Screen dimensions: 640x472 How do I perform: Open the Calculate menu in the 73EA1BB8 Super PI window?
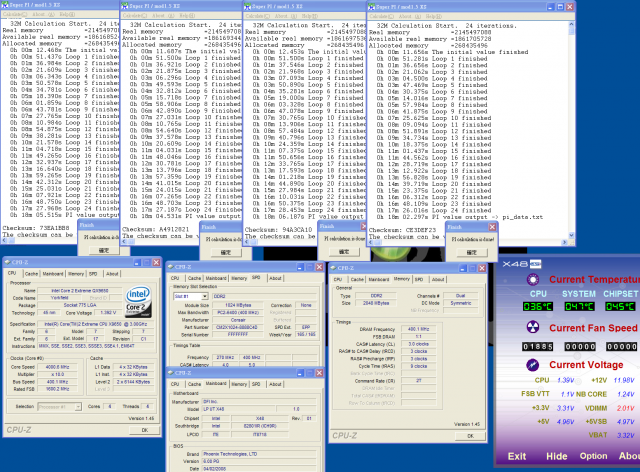tap(15, 14)
